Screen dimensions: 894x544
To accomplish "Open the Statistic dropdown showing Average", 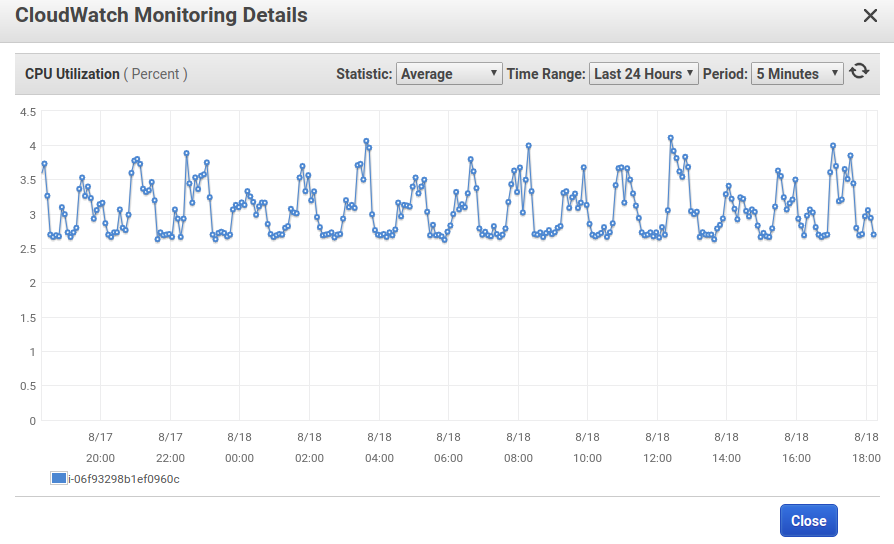I will (x=449, y=74).
